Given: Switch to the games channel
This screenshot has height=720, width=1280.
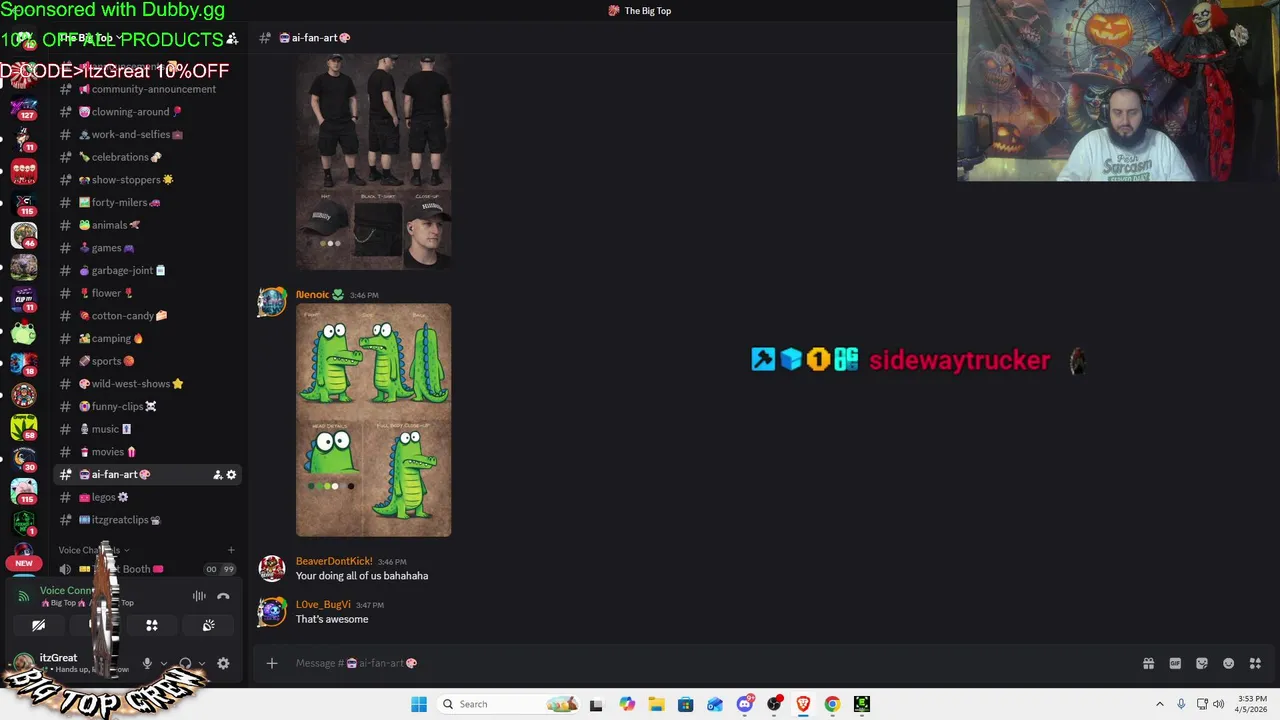Looking at the screenshot, I should coord(147,248).
